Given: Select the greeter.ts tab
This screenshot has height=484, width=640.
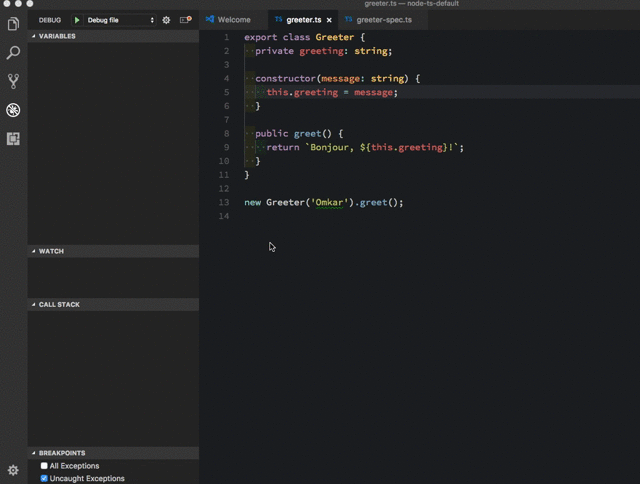Looking at the screenshot, I should pyautogui.click(x=303, y=20).
